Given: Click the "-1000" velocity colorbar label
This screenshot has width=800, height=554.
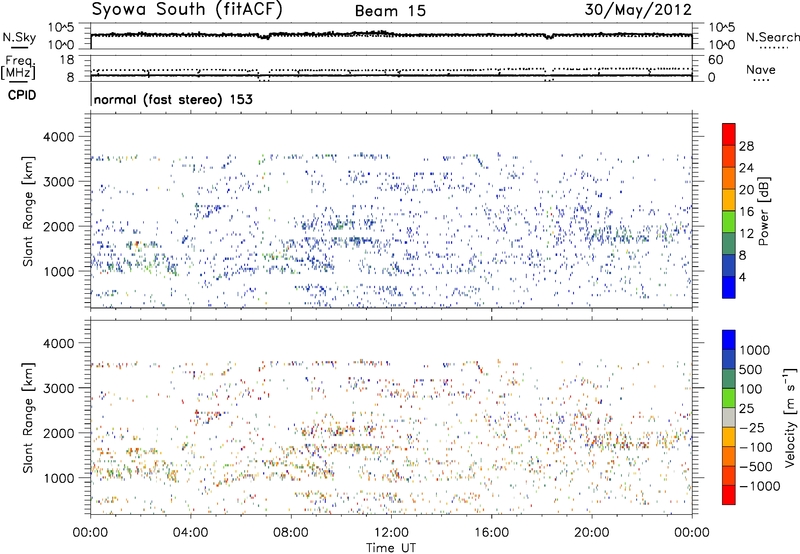Looking at the screenshot, I should click(x=759, y=486).
